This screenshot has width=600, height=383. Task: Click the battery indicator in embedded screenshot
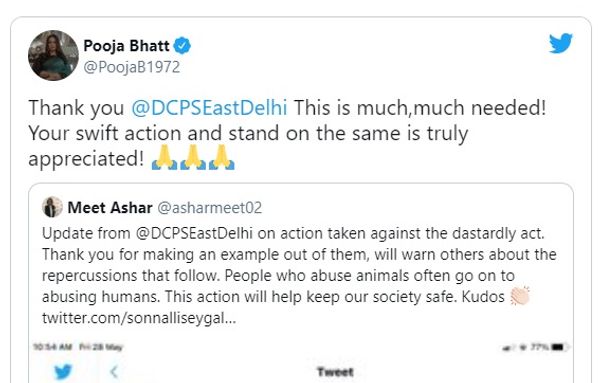[559, 347]
